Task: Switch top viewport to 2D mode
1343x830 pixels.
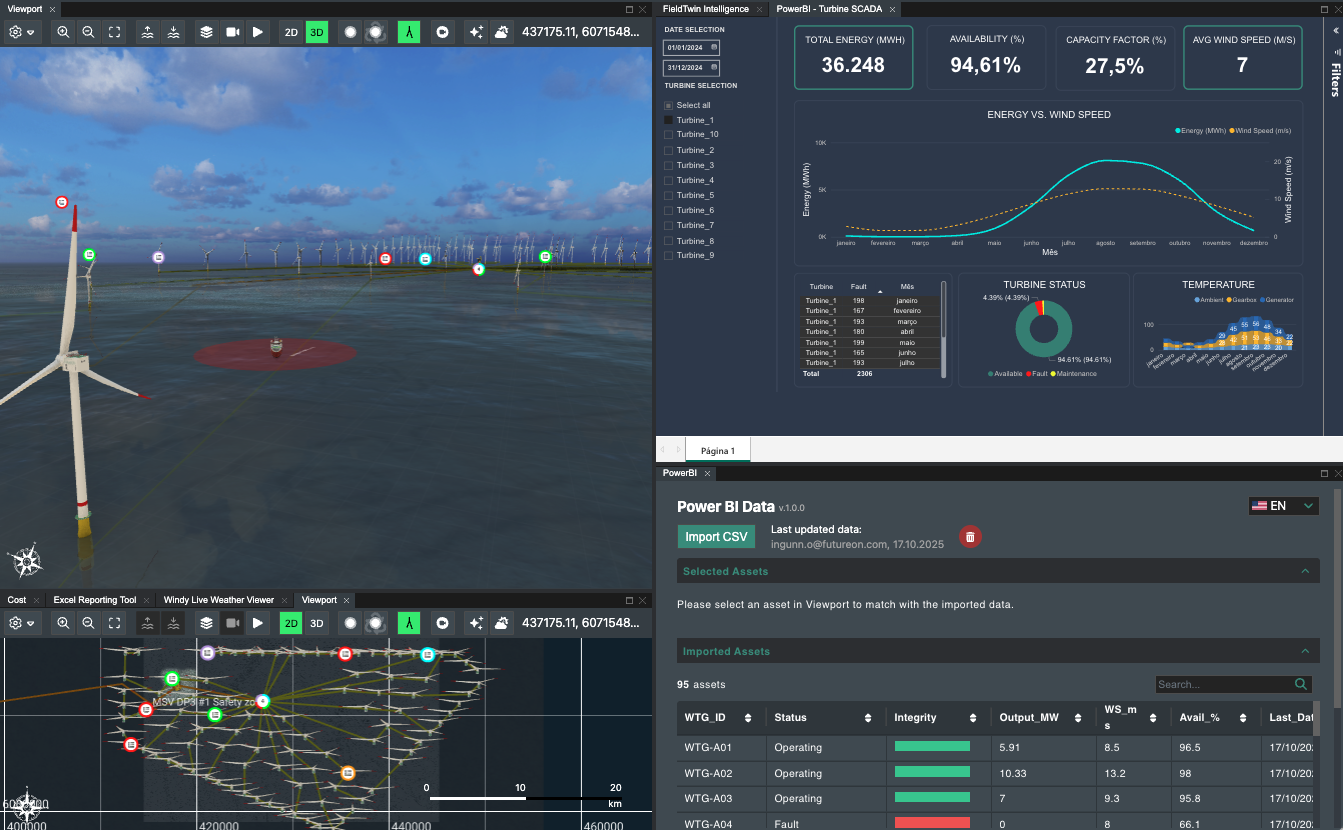Action: [291, 32]
